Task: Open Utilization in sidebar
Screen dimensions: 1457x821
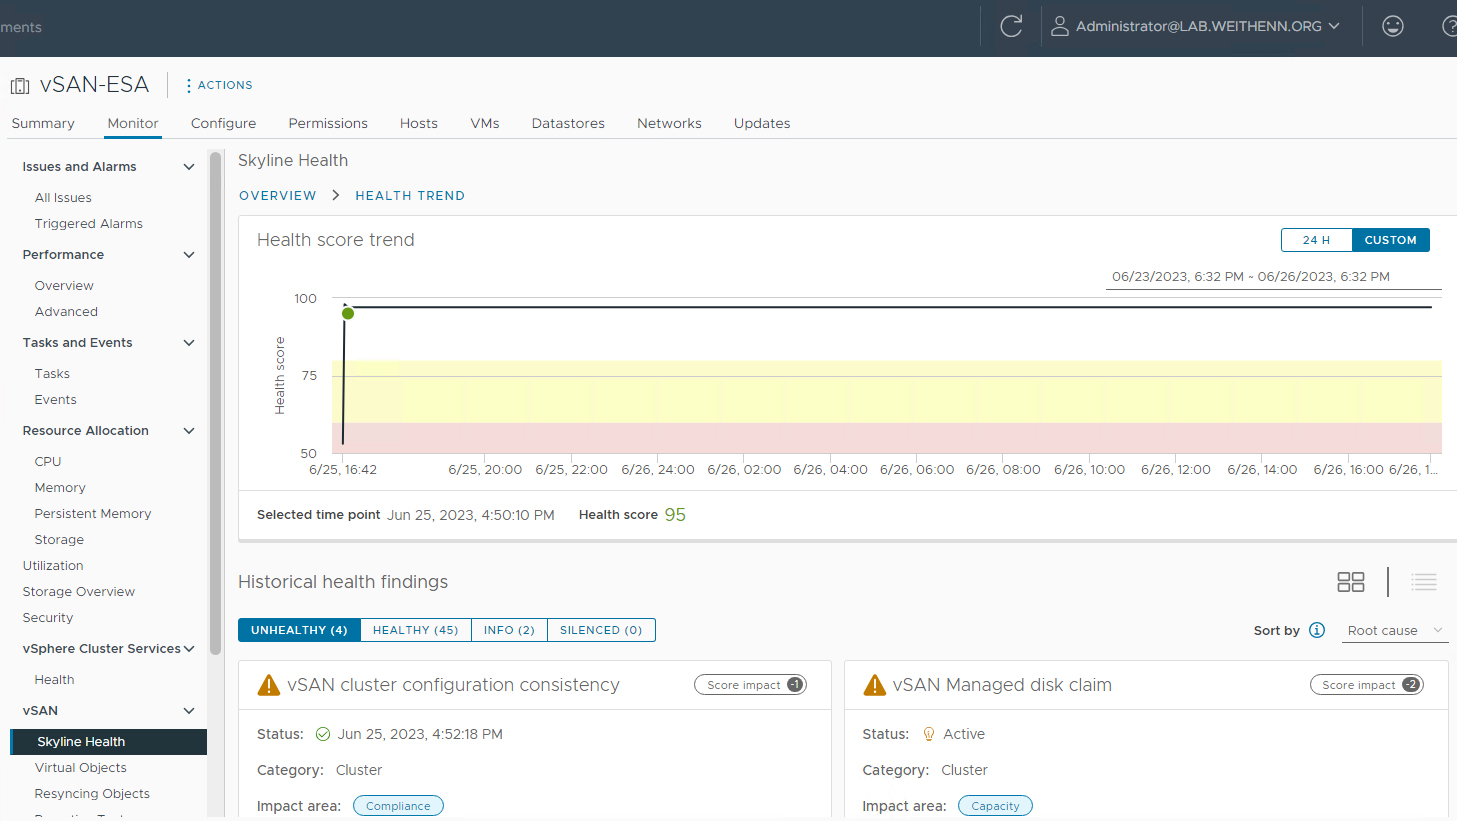Action: click(53, 566)
